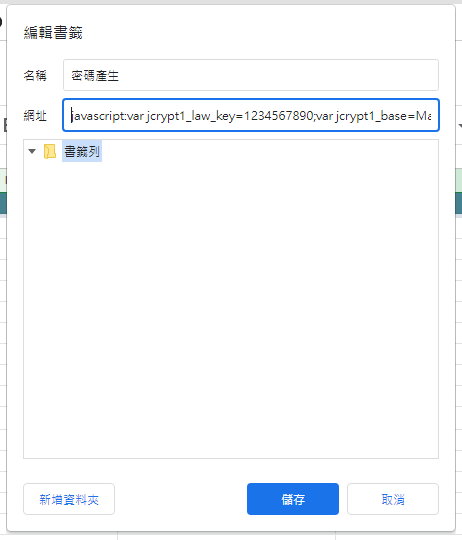Click the 1234567890 value in URL
The image size is (462, 540).
[278, 115]
